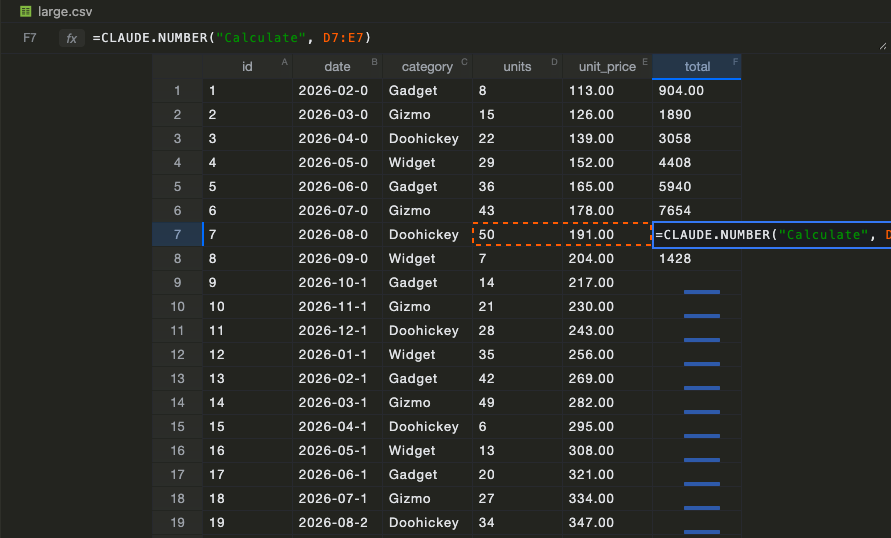
Task: Click the units cell showing 27
Action: point(517,499)
